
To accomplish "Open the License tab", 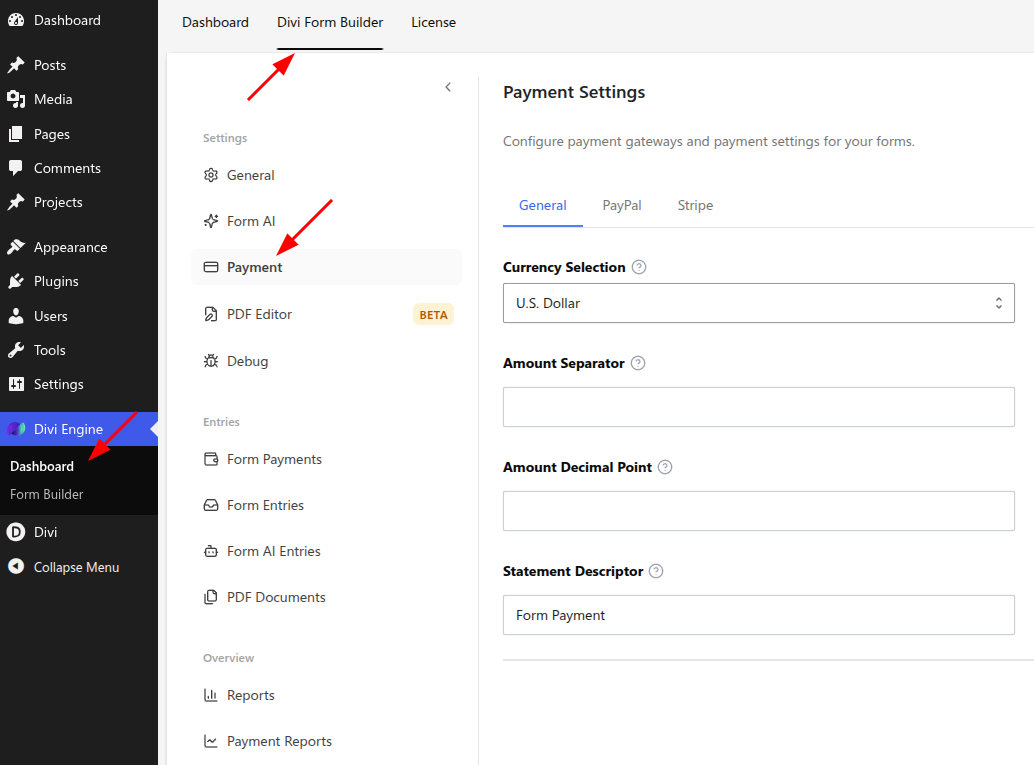I will 433,22.
